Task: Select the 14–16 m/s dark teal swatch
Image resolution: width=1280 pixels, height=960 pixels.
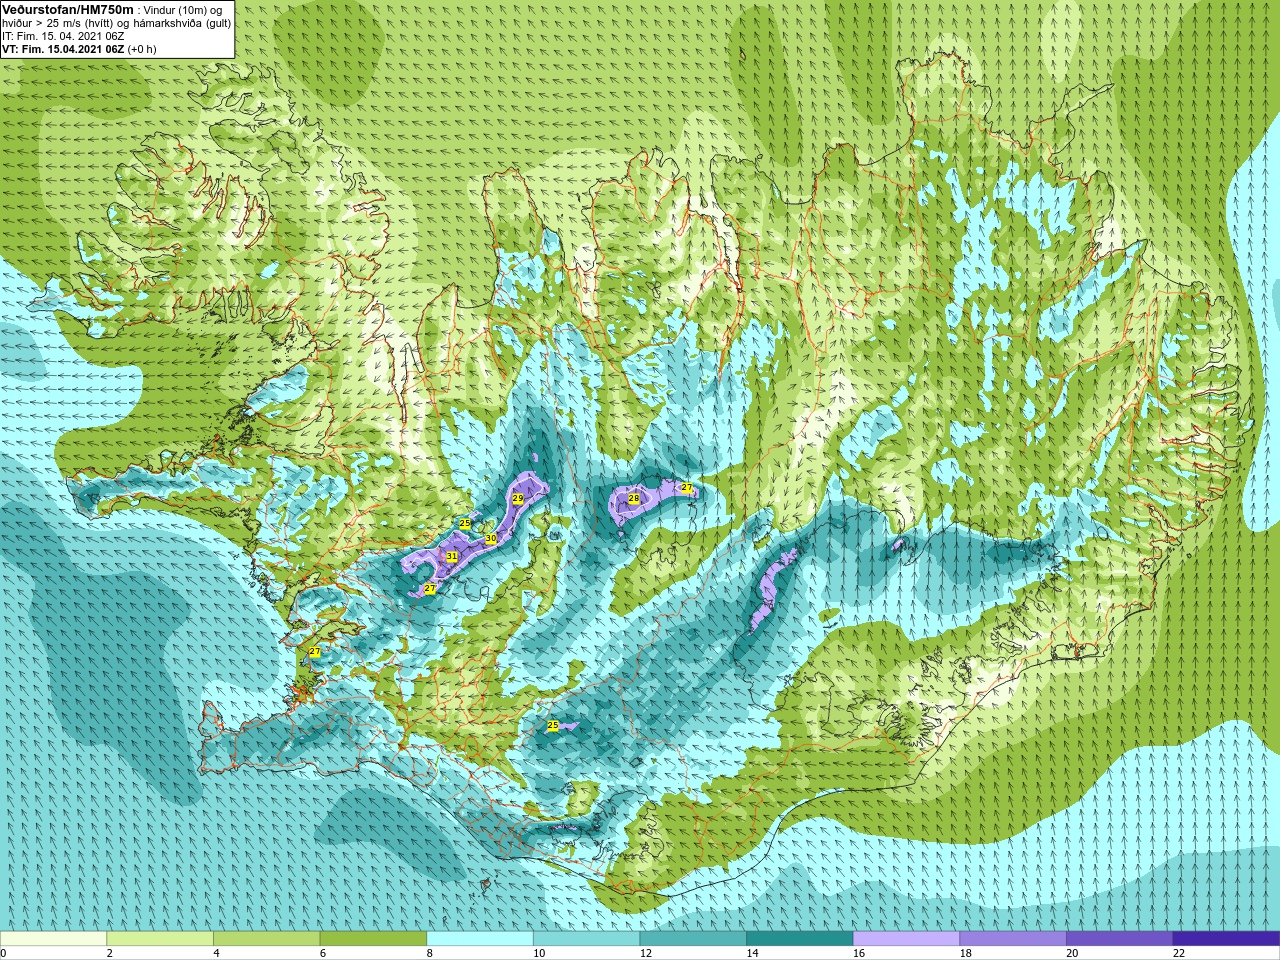Action: [799, 939]
